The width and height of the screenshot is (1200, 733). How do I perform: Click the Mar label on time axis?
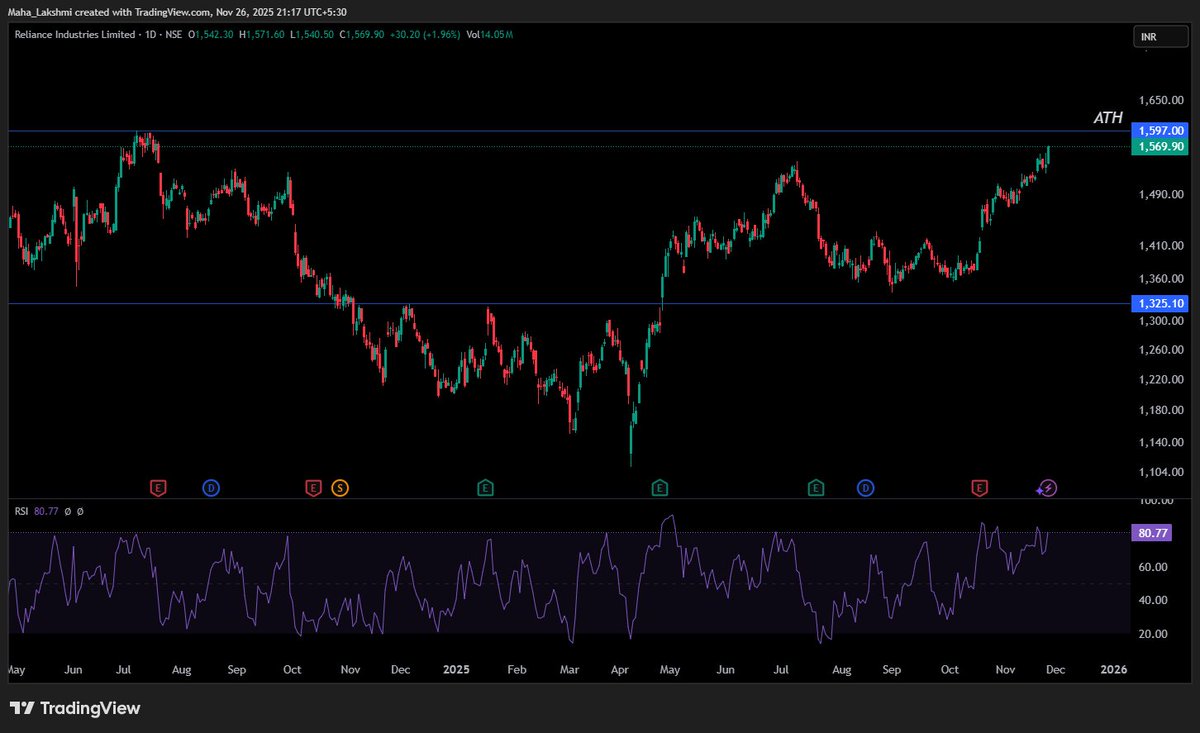pyautogui.click(x=569, y=669)
